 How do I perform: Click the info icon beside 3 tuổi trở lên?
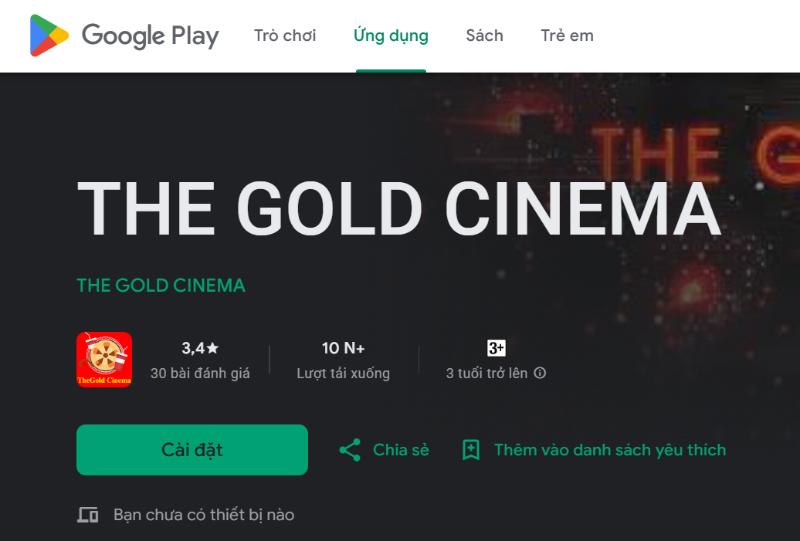540,373
